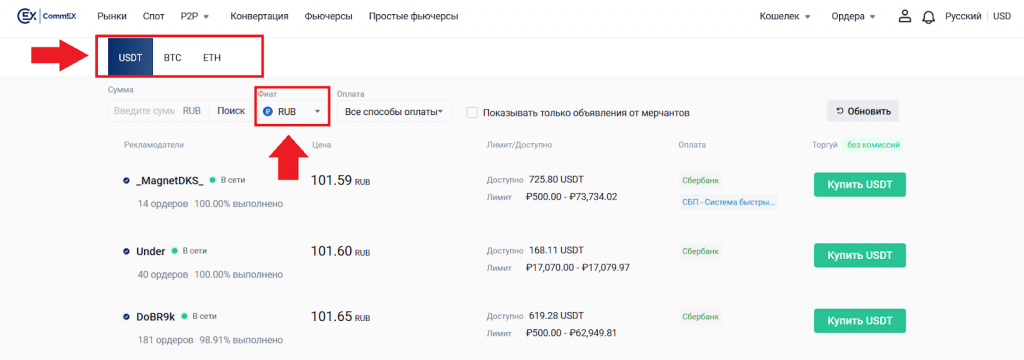Open Спот in top menu
Image resolution: width=1024 pixels, height=360 pixels.
(x=153, y=16)
